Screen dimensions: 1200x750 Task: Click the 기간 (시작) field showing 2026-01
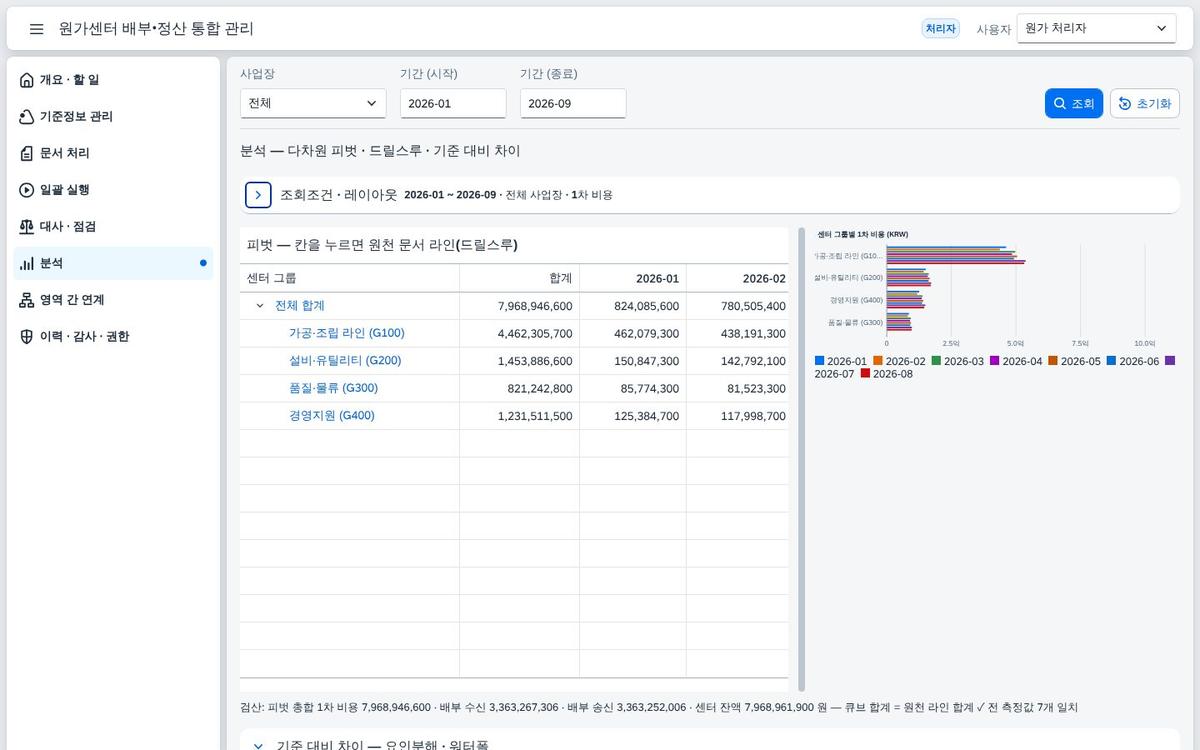(x=453, y=103)
